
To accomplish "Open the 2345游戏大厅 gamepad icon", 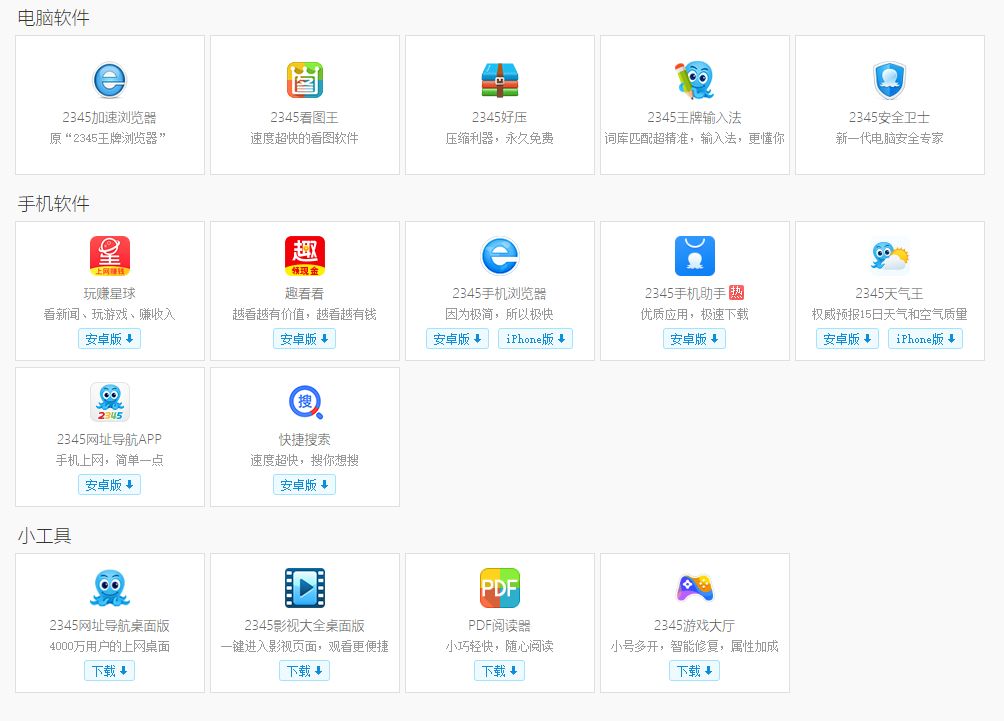I will (x=695, y=588).
